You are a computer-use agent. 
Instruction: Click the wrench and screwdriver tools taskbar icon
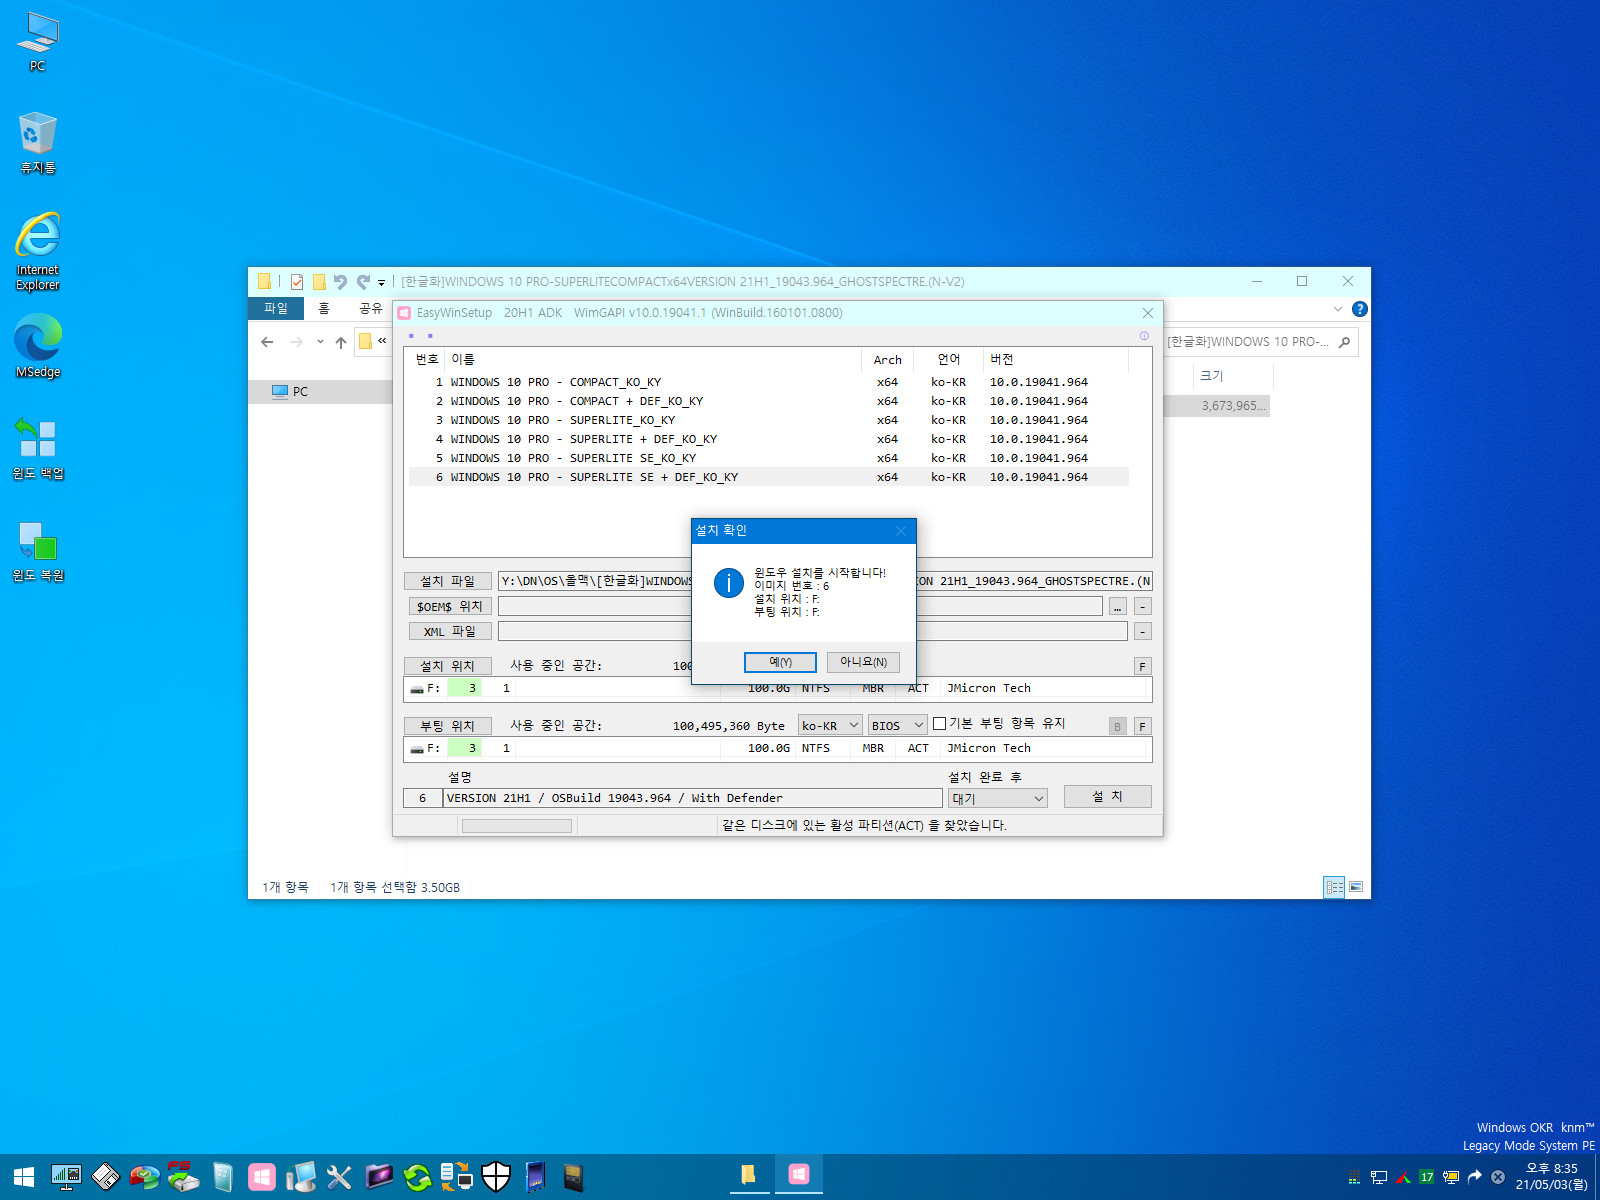[x=339, y=1177]
